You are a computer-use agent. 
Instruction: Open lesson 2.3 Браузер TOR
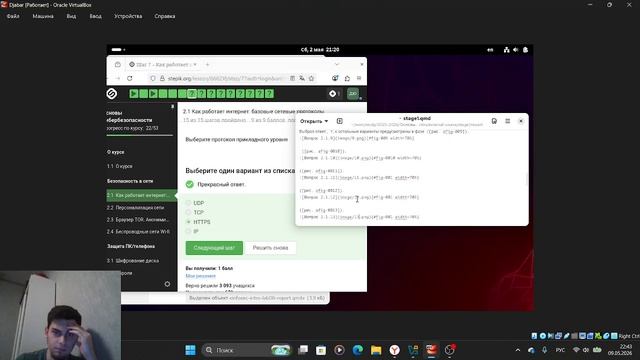coord(138,220)
